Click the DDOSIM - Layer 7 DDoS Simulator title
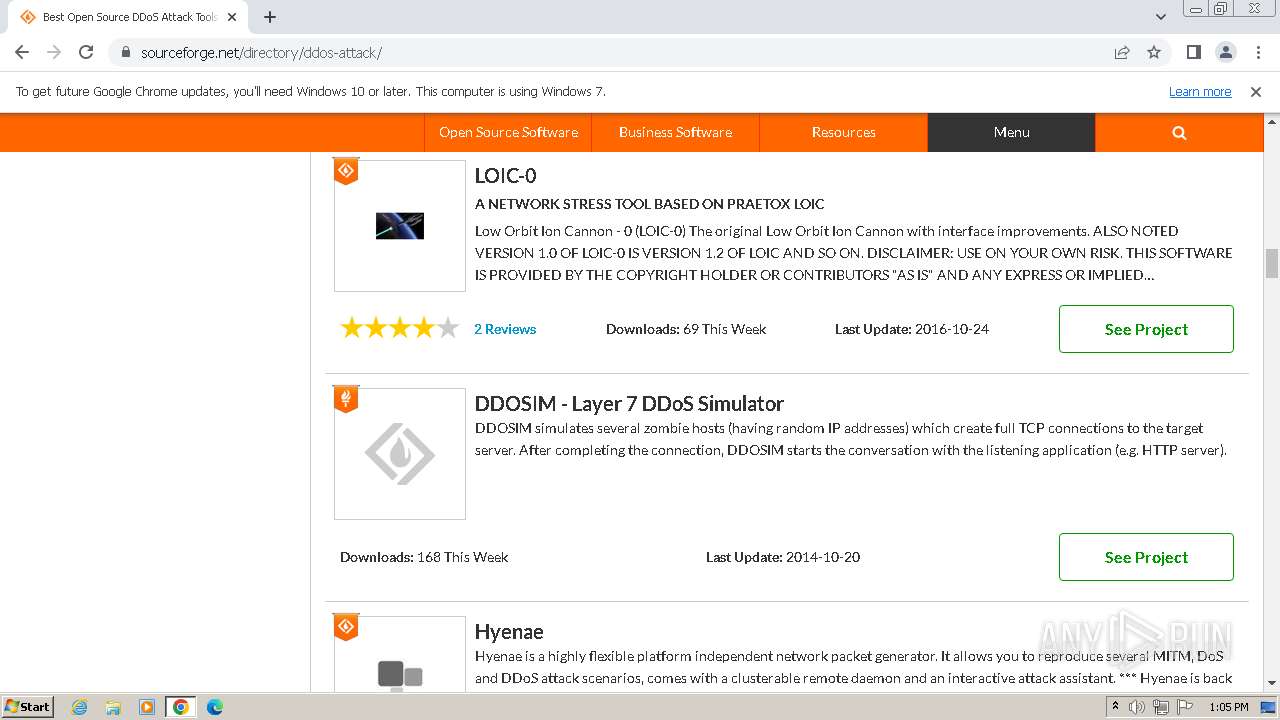Screen dimensions: 1280x720 pos(629,404)
